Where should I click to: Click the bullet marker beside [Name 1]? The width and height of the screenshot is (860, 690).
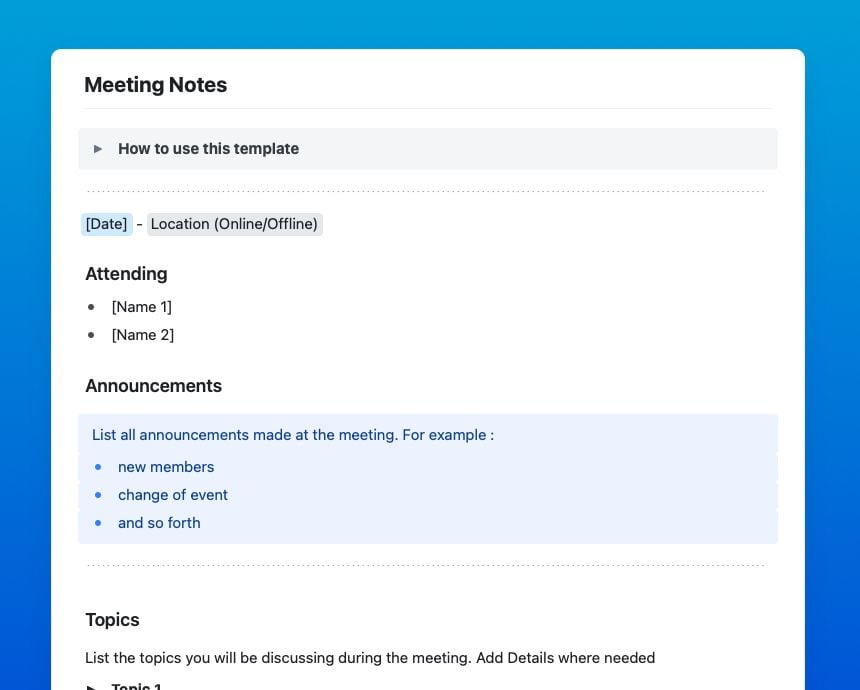(92, 307)
